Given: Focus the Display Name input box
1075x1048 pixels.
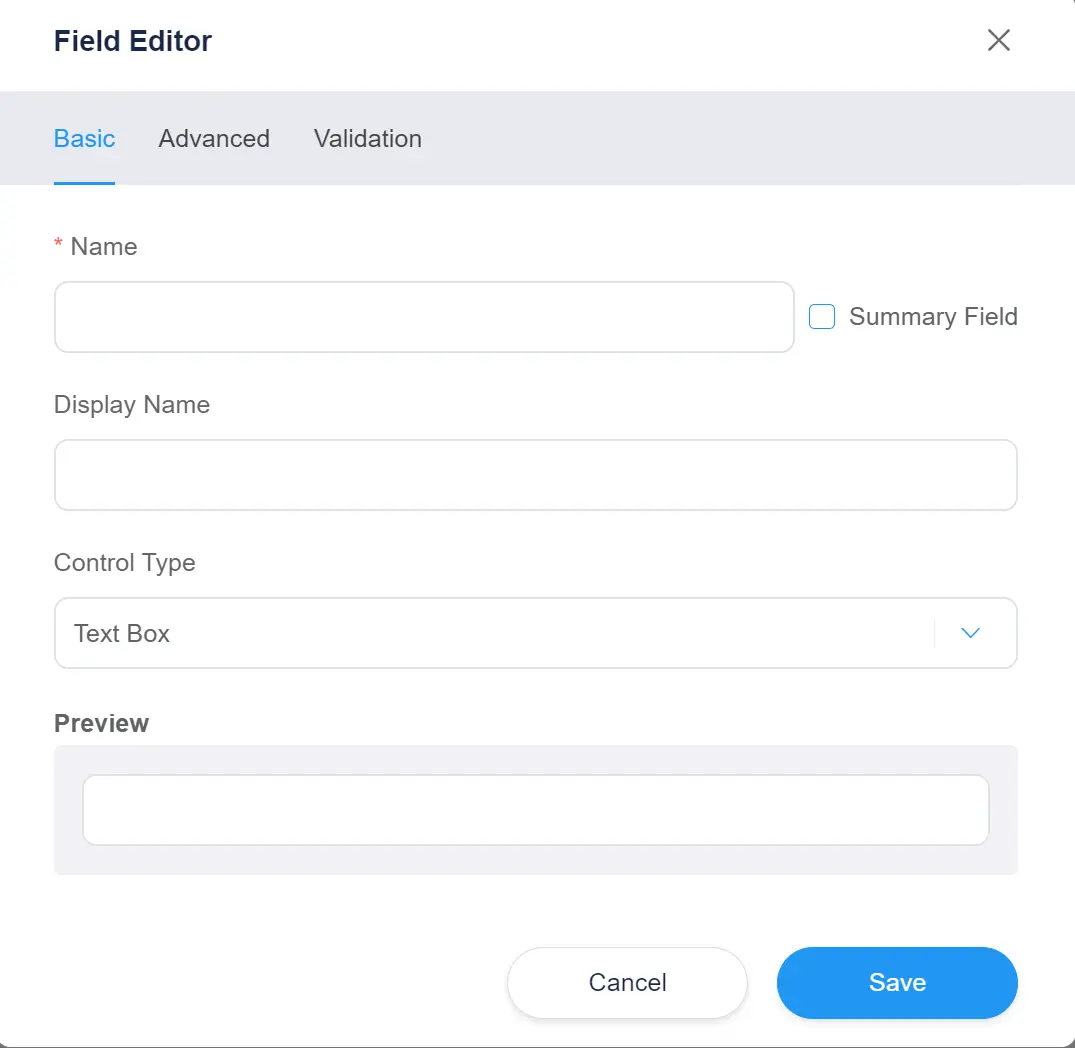Looking at the screenshot, I should (x=535, y=475).
